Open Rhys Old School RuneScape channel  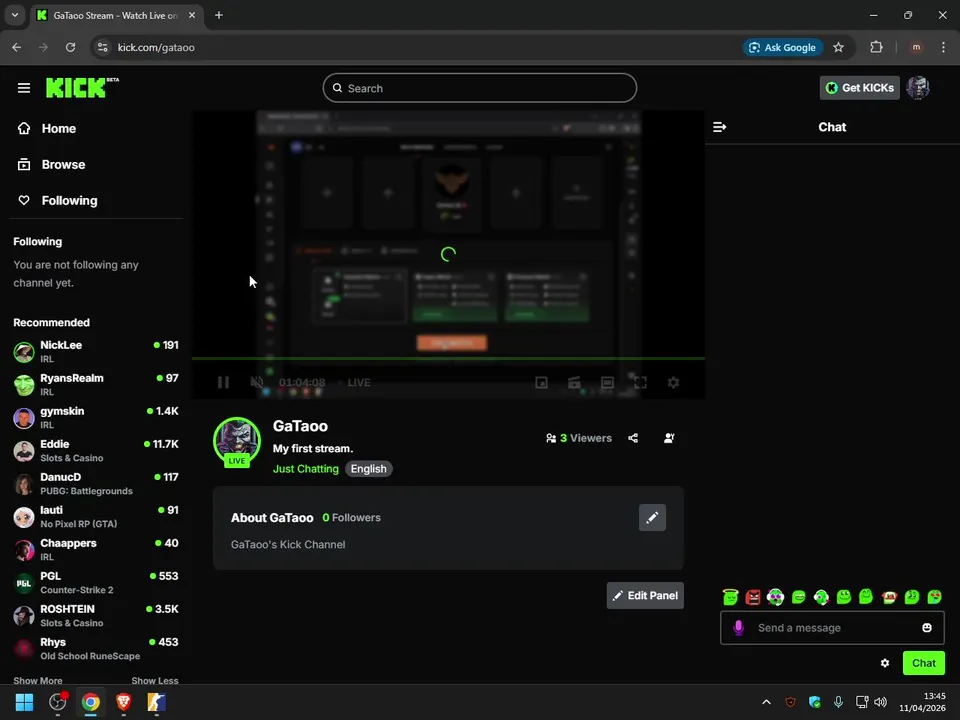click(96, 649)
